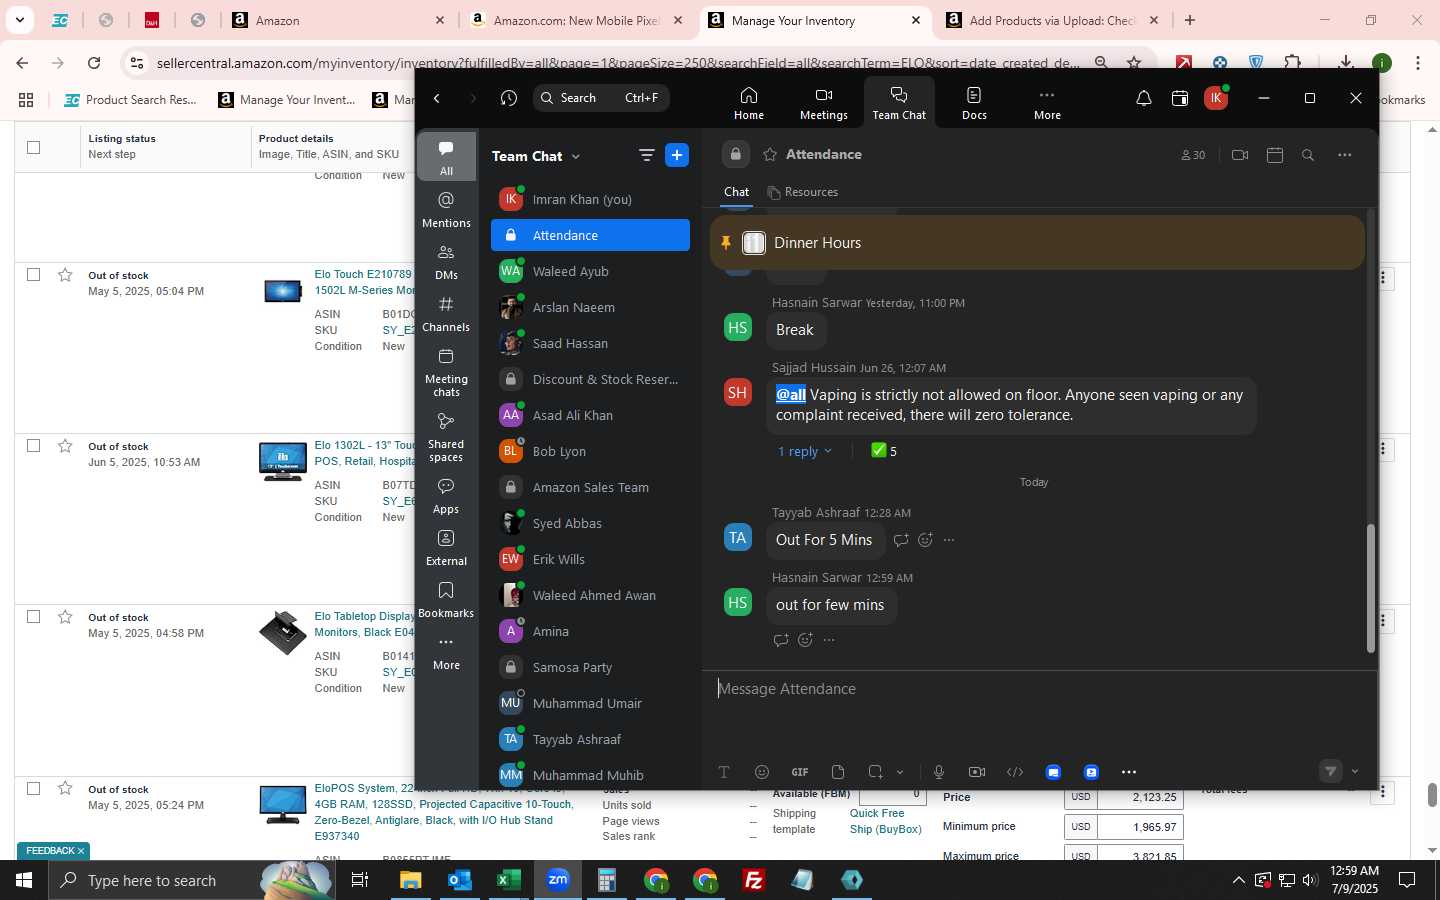This screenshot has width=1440, height=900.
Task: Open emoji picker in message toolbar
Action: [x=762, y=772]
